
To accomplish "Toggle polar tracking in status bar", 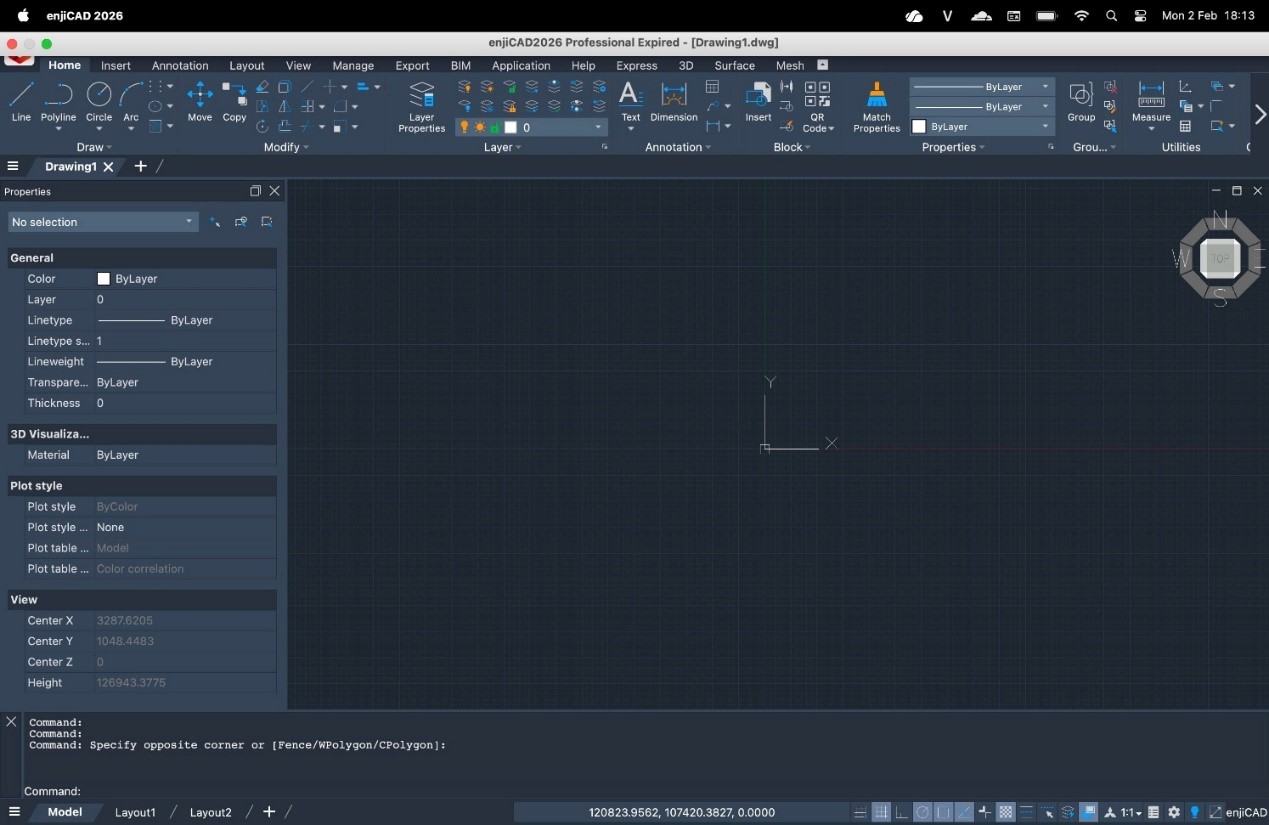I will (x=923, y=812).
